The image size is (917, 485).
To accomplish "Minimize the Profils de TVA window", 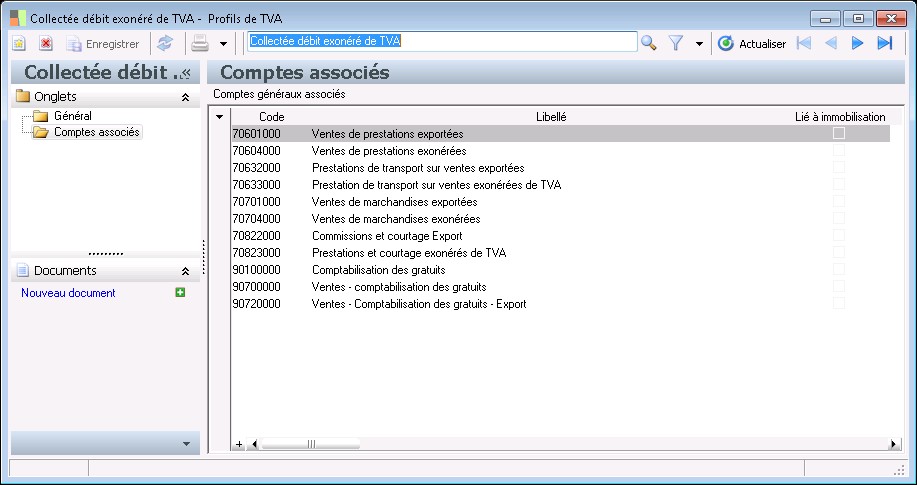I will tap(826, 19).
